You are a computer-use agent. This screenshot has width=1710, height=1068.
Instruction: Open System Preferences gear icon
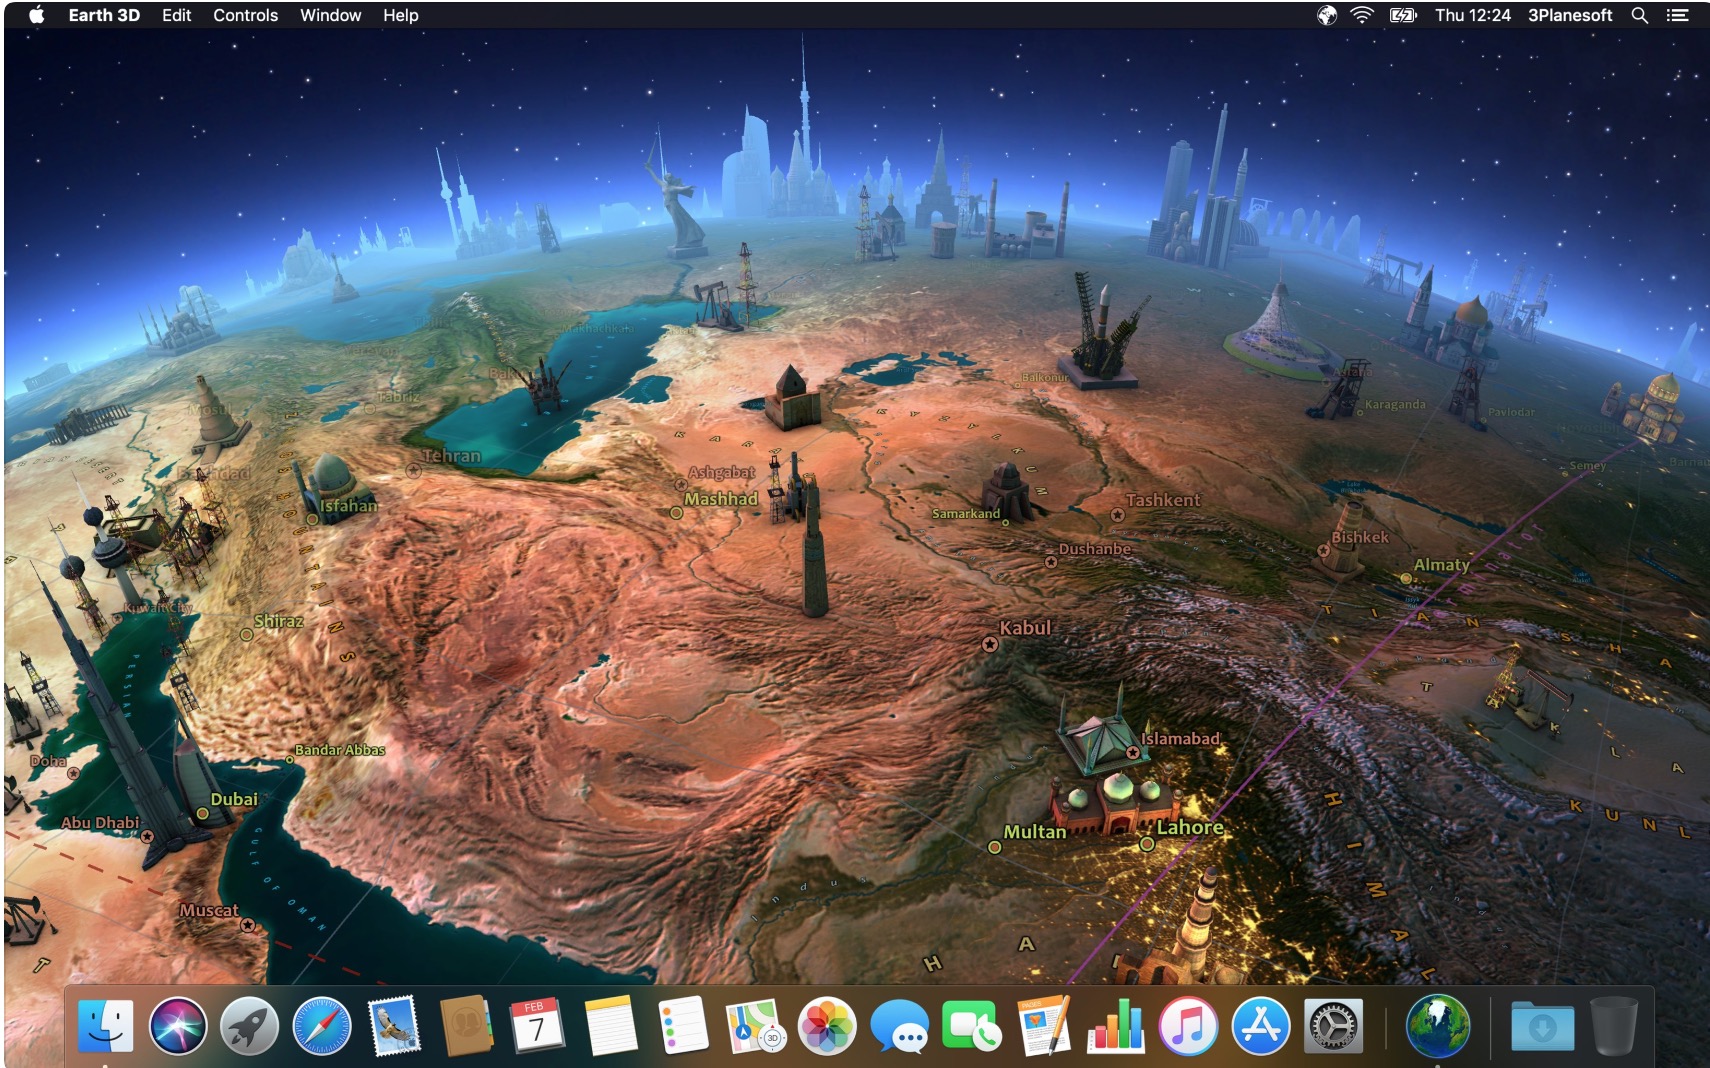coord(1332,1025)
